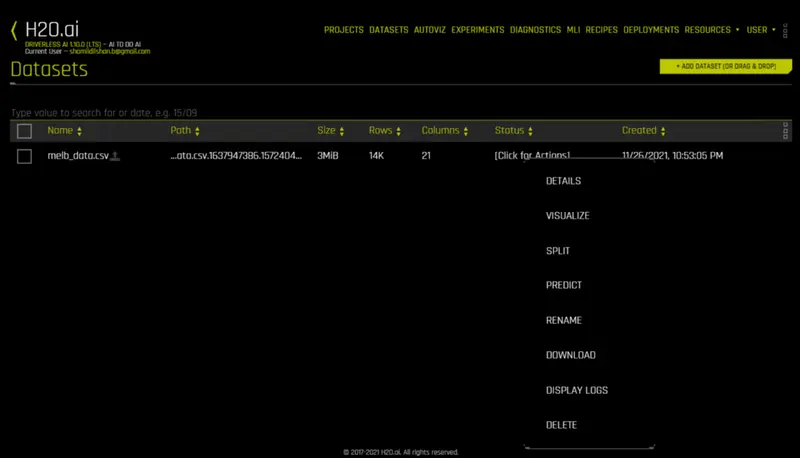800x458 pixels.
Task: Open vertical dots menu in top-right header
Action: tap(785, 30)
